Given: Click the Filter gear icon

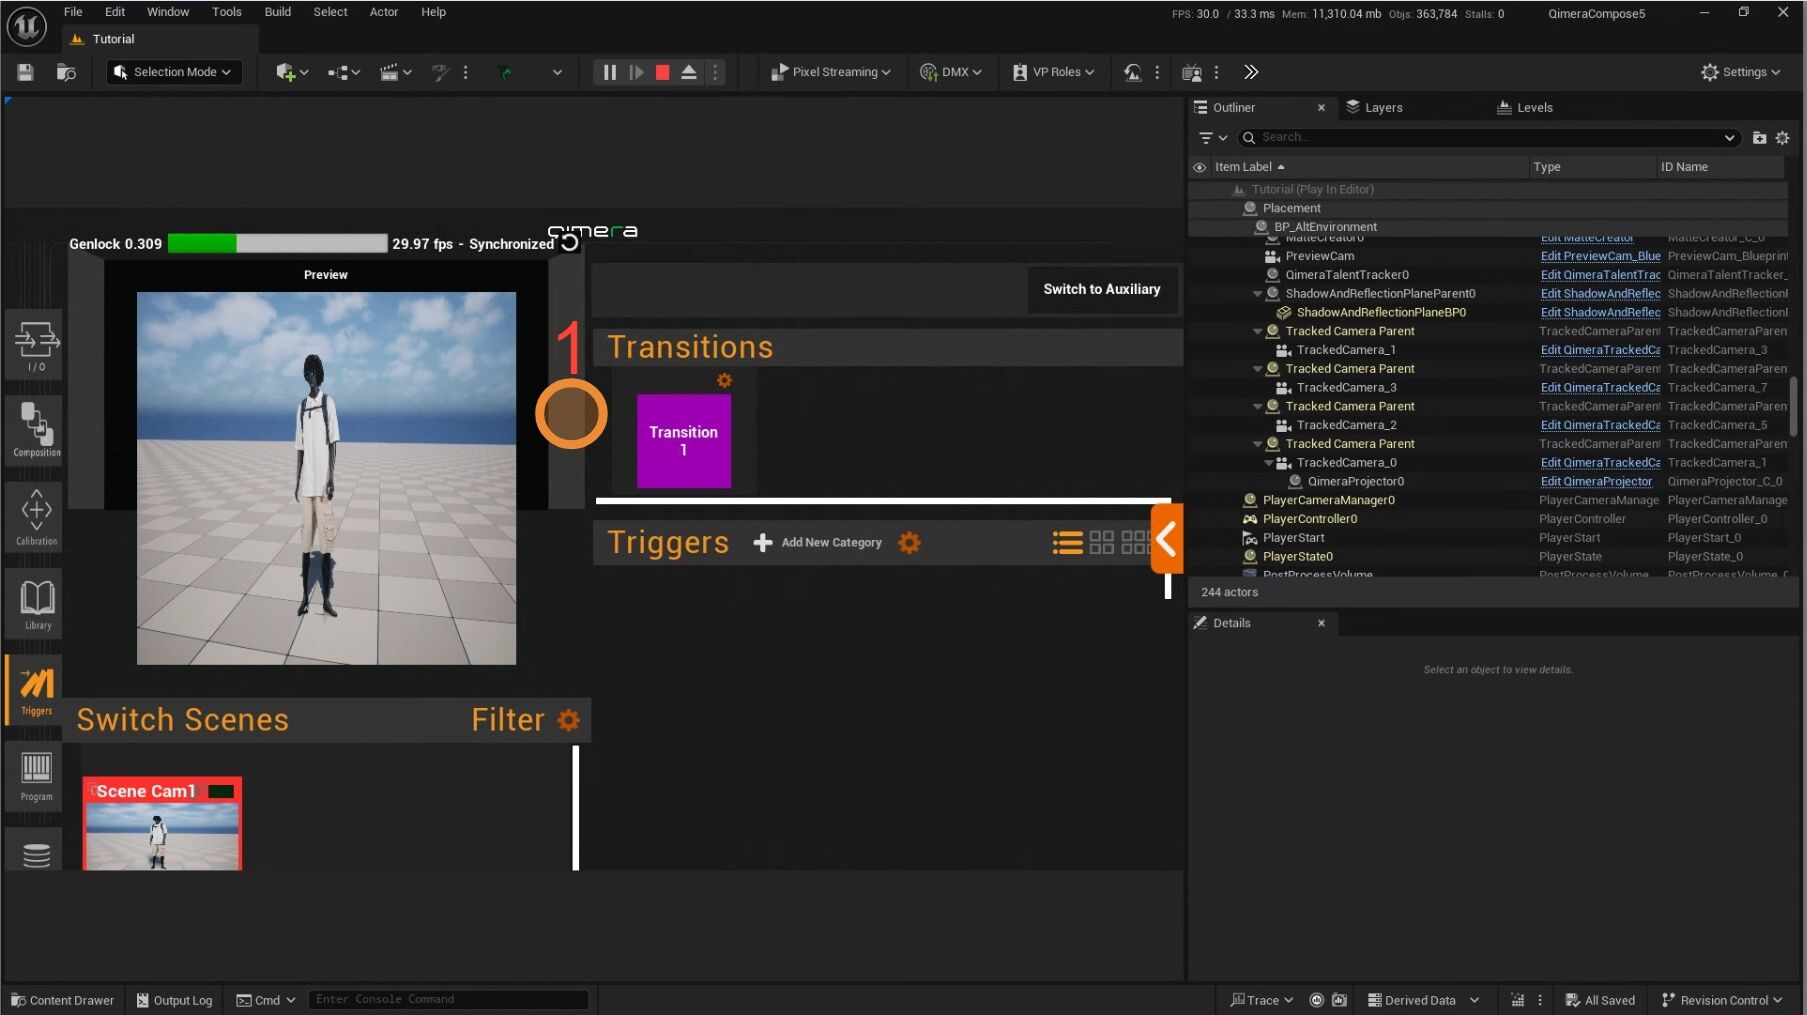Looking at the screenshot, I should (569, 720).
